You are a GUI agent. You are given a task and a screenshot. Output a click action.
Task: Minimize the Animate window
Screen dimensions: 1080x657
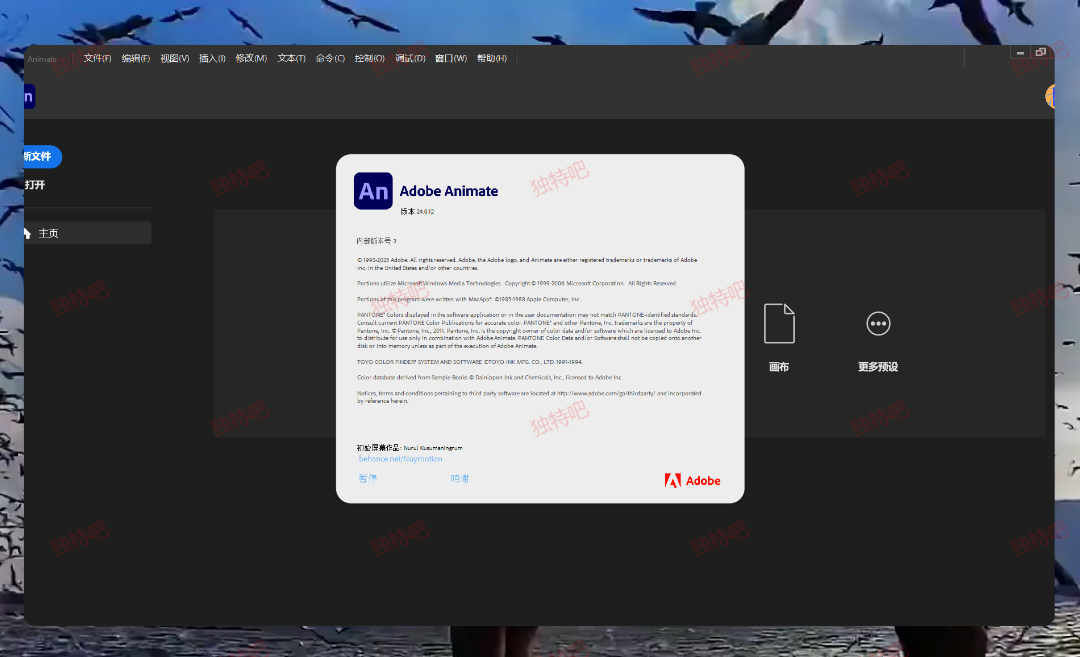tap(1020, 53)
